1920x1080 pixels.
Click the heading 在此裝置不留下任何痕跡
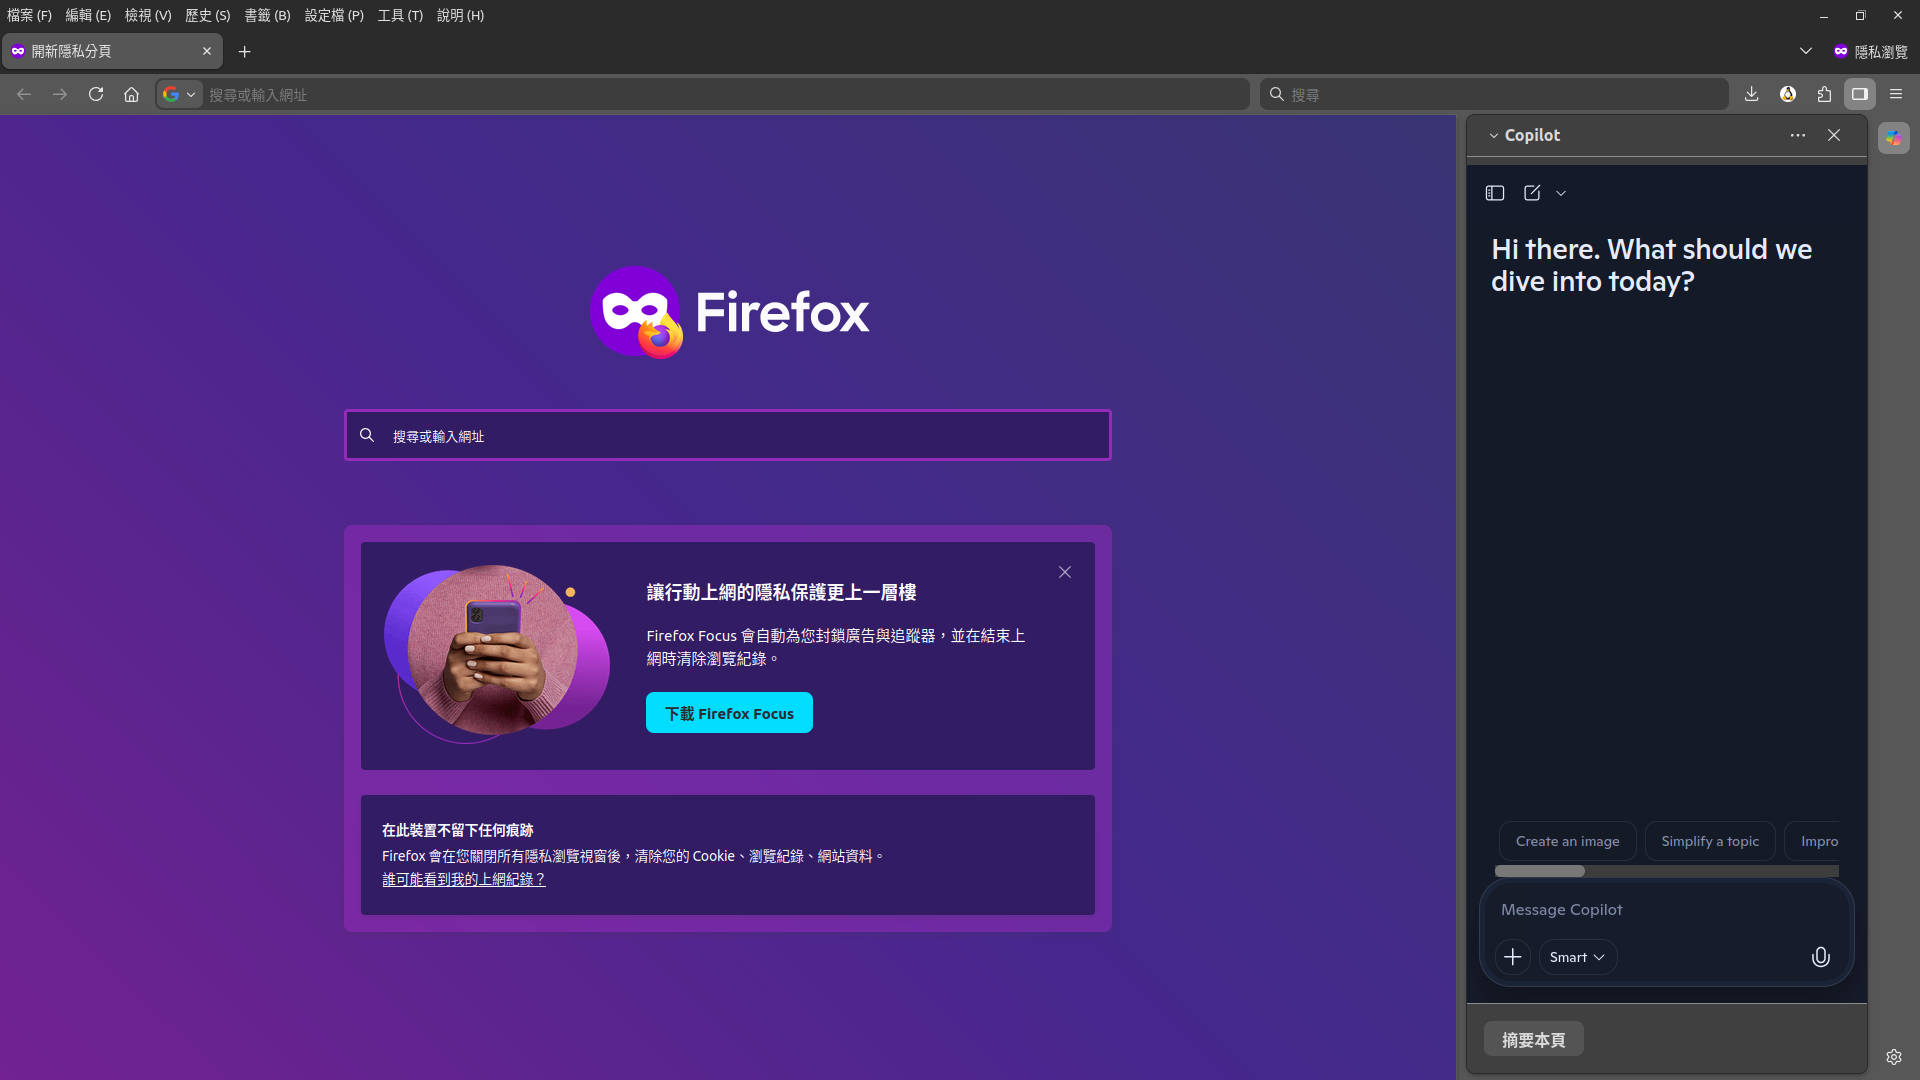(458, 830)
